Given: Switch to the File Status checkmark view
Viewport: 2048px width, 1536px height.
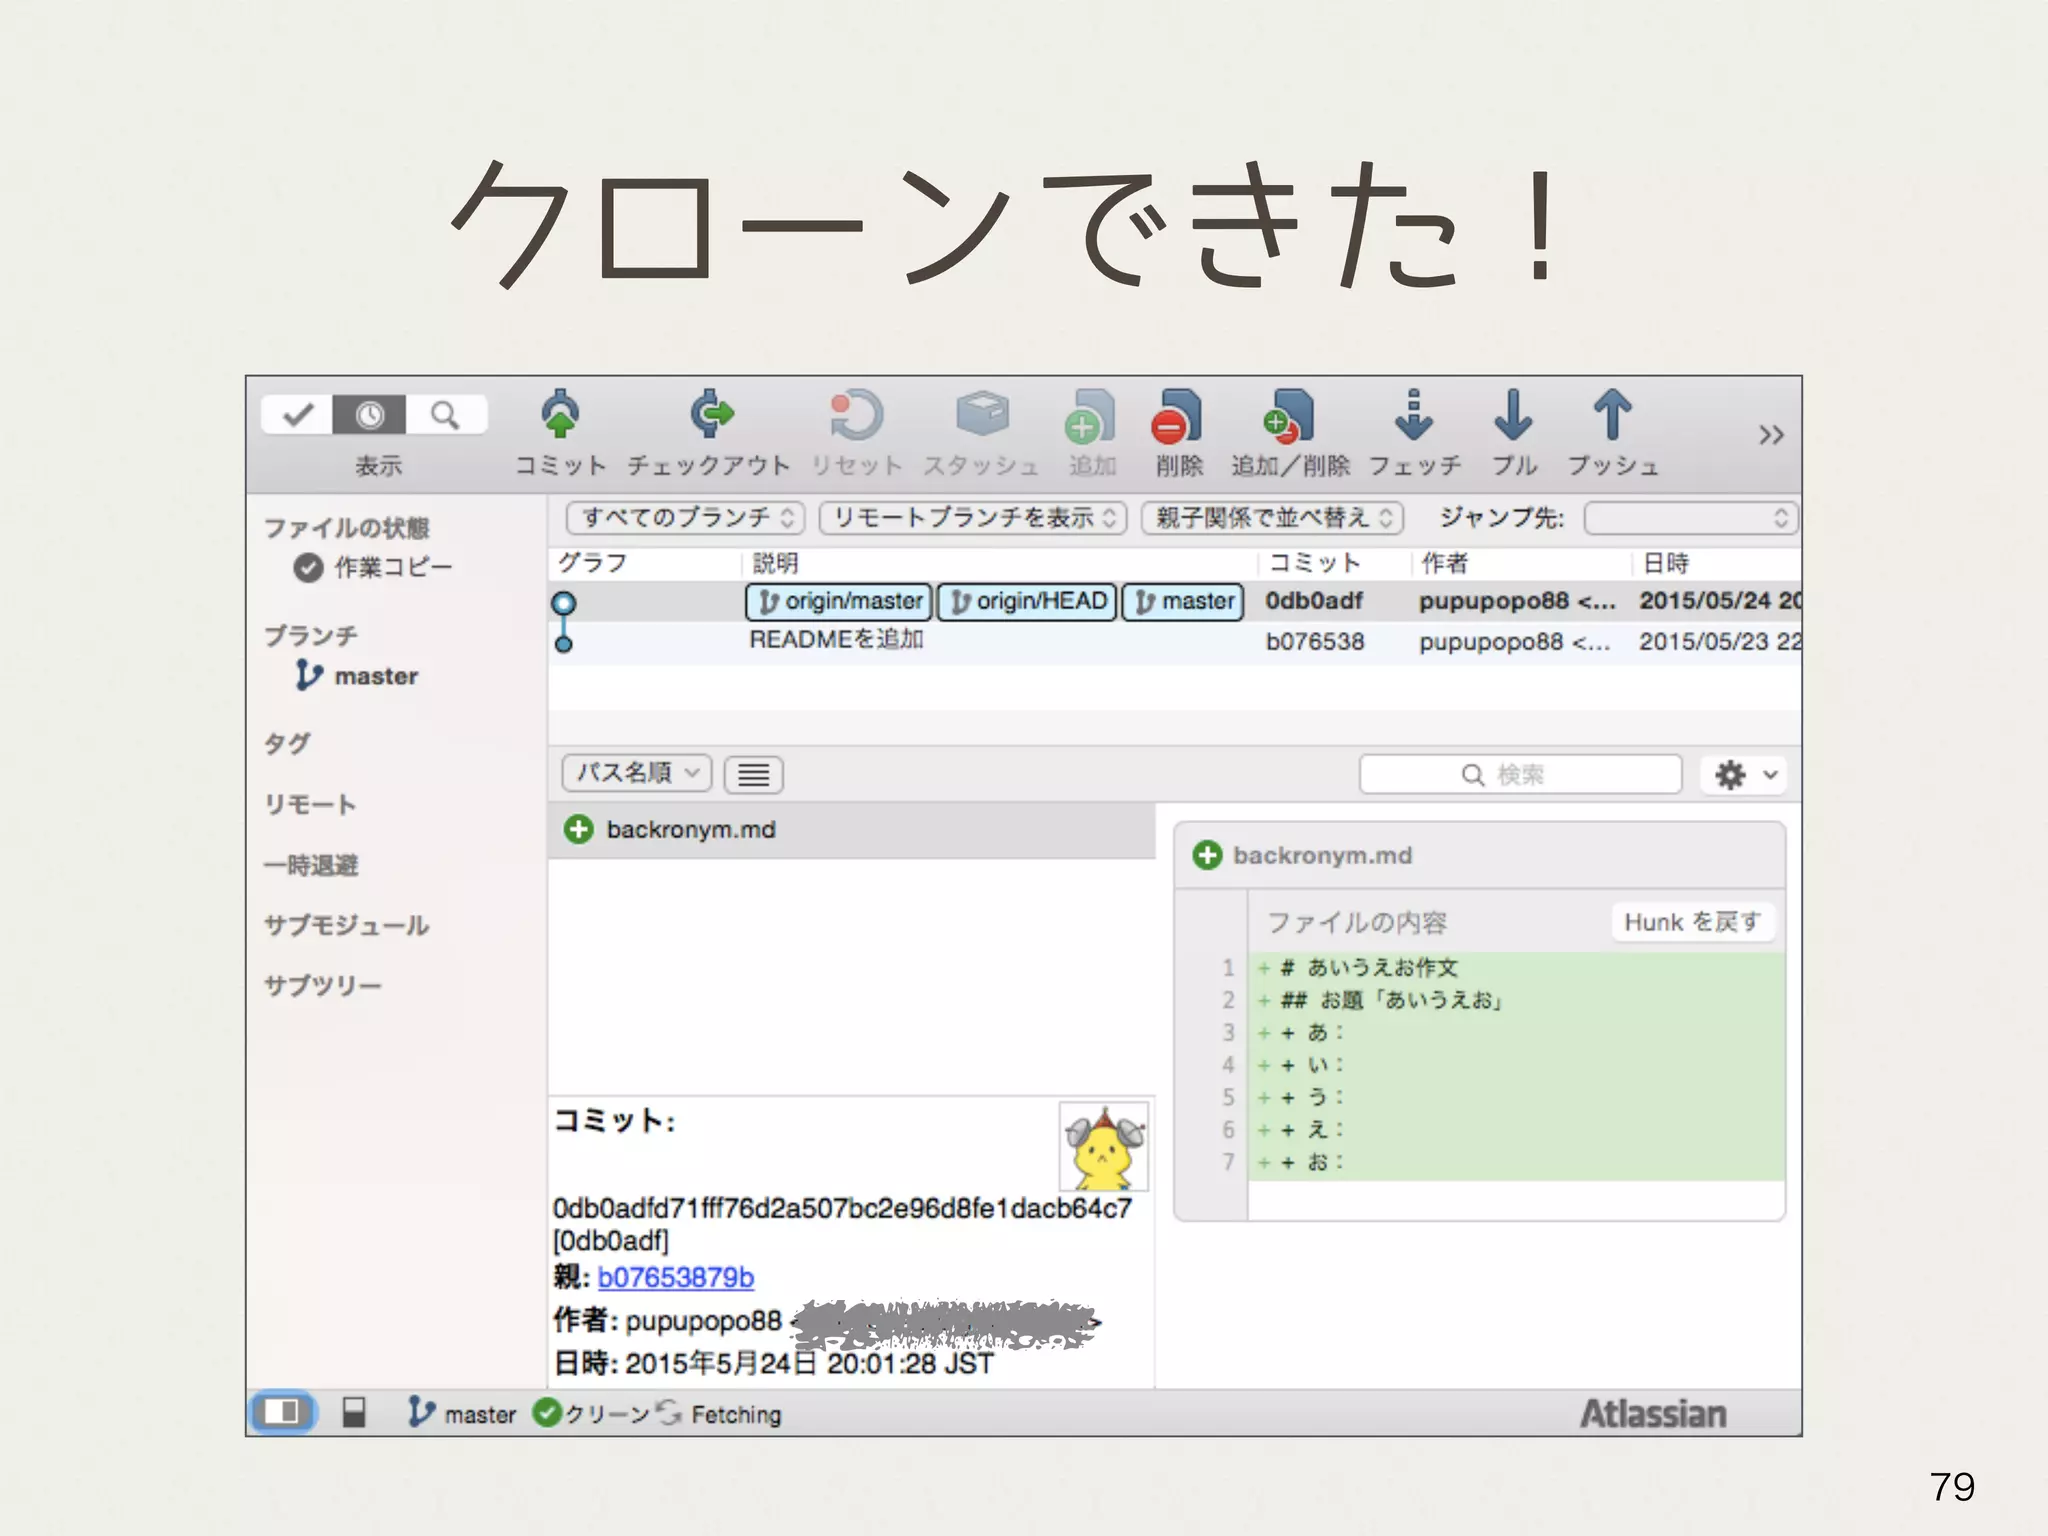Looking at the screenshot, I should (x=298, y=414).
